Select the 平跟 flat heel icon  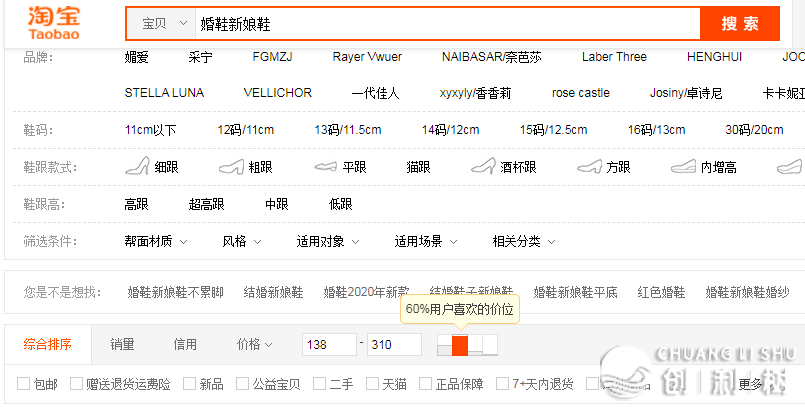[325, 166]
